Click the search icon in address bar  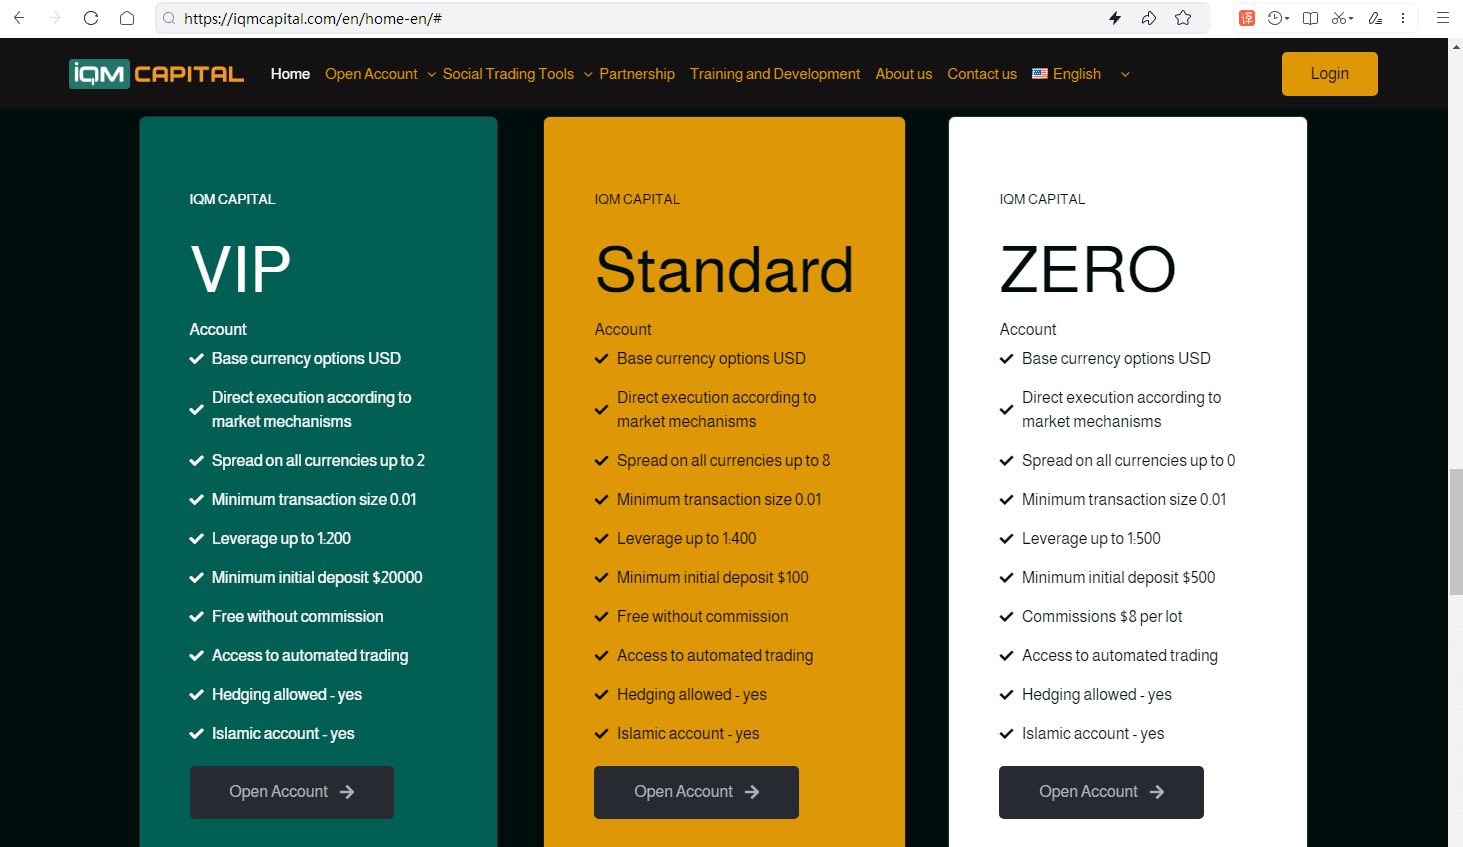(x=170, y=18)
